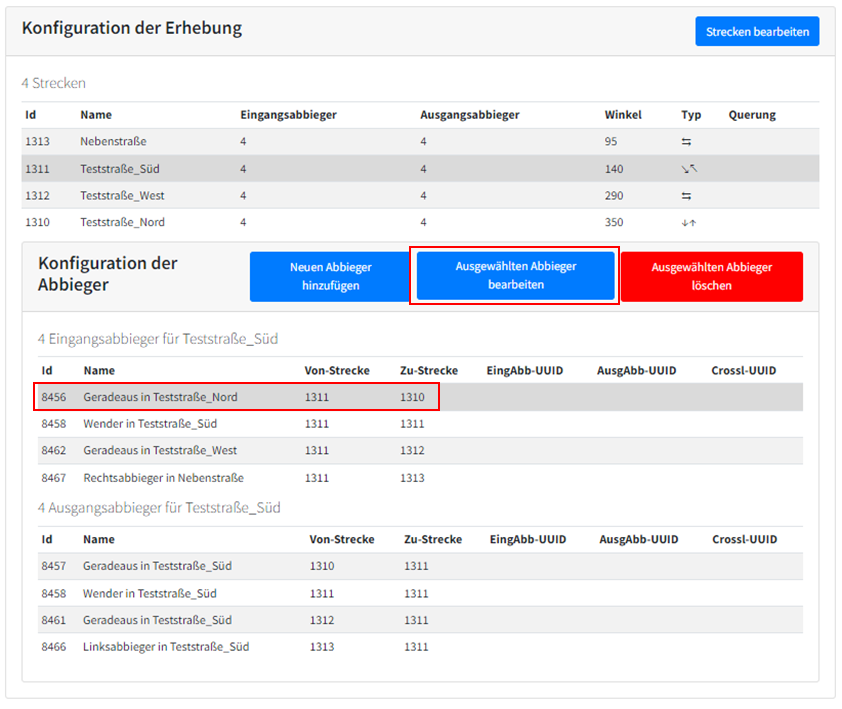Select the Strecke named Nebenstraße in the top table

point(420,142)
